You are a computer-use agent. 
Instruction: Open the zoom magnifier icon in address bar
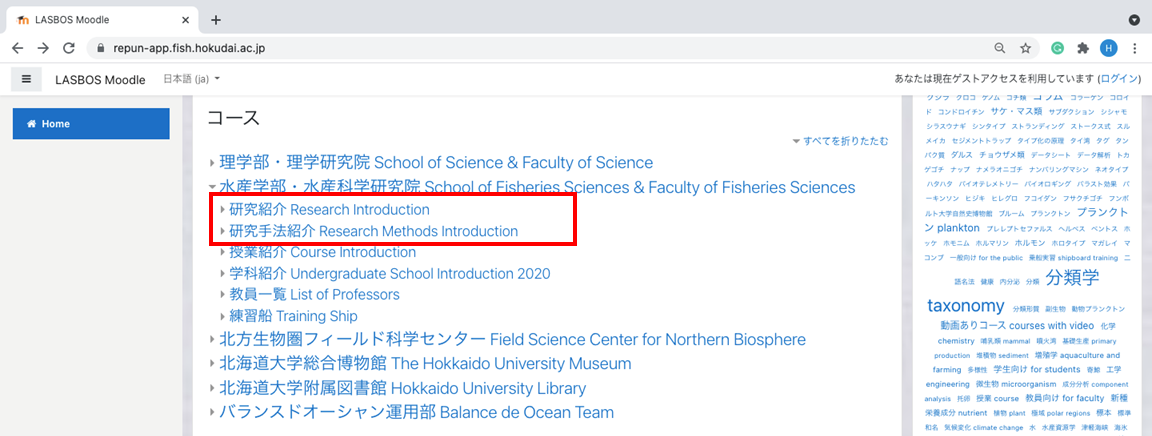click(1000, 48)
